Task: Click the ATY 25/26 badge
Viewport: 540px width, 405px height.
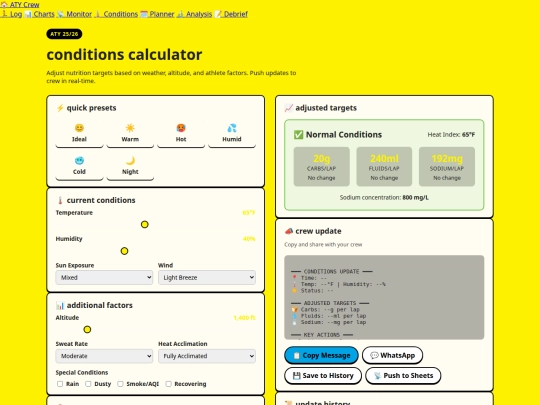Action: pos(64,34)
